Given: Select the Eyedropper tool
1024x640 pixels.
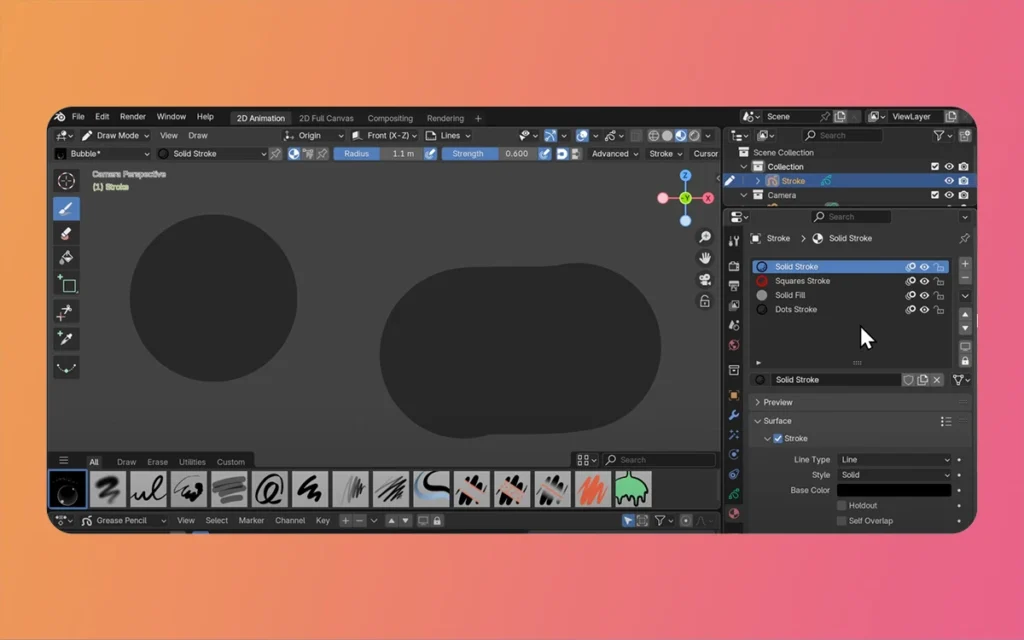Looking at the screenshot, I should (66, 338).
